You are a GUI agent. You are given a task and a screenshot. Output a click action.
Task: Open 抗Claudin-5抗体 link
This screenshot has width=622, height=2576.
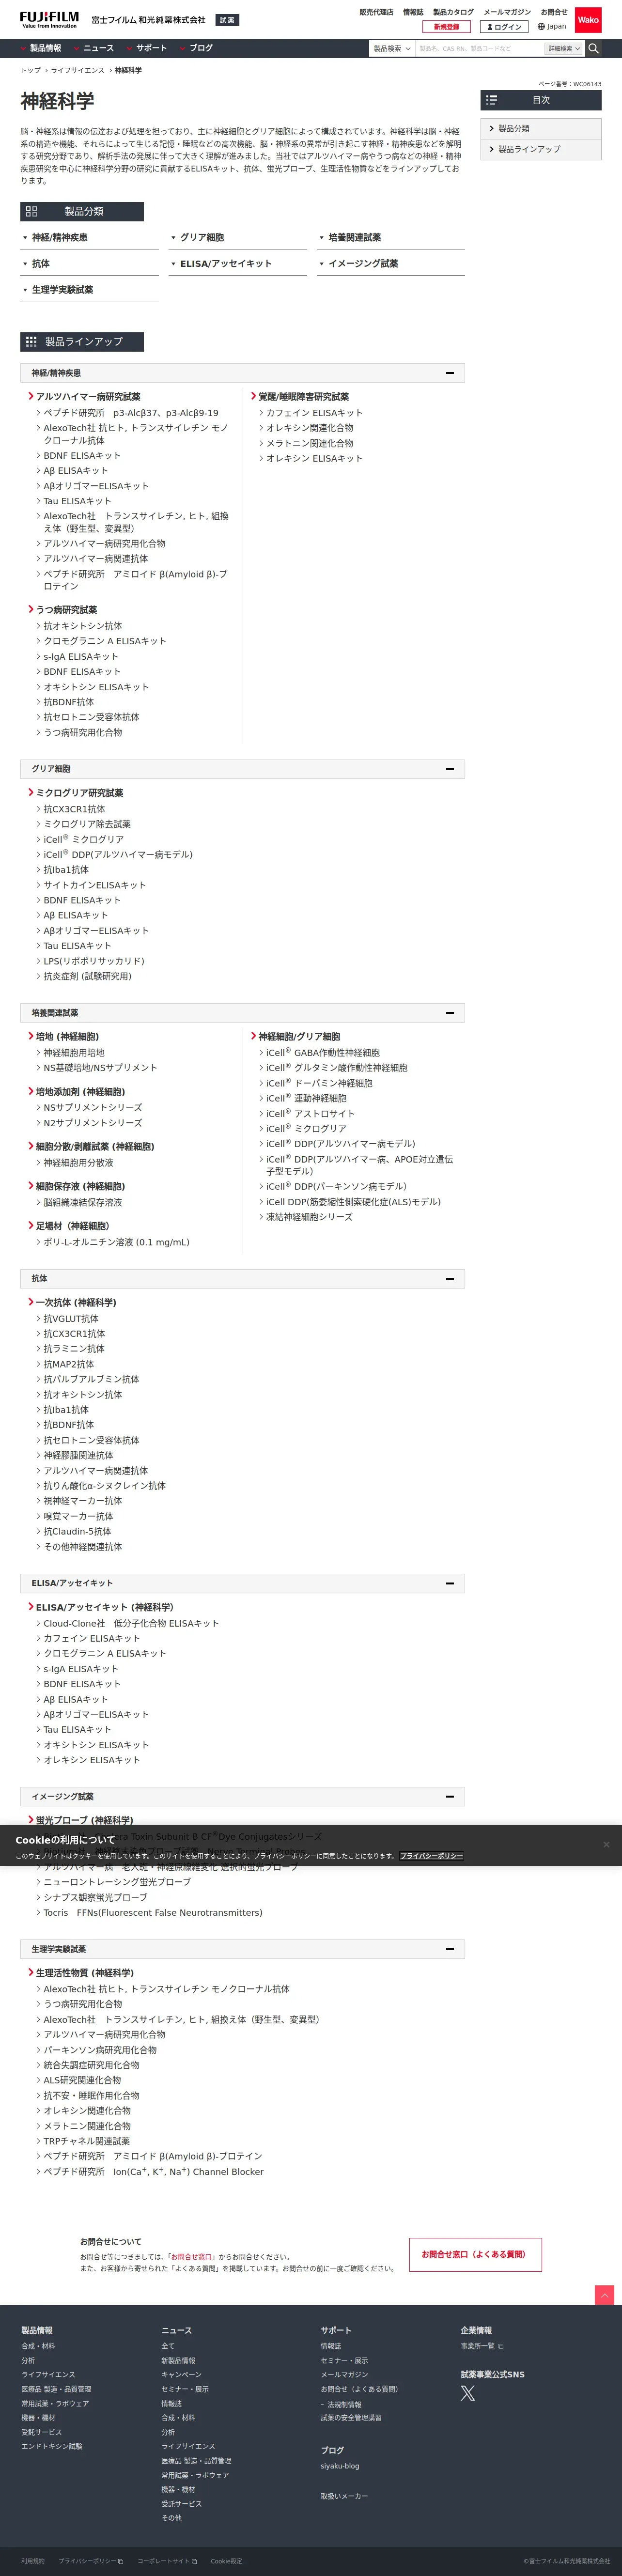pyautogui.click(x=77, y=1531)
